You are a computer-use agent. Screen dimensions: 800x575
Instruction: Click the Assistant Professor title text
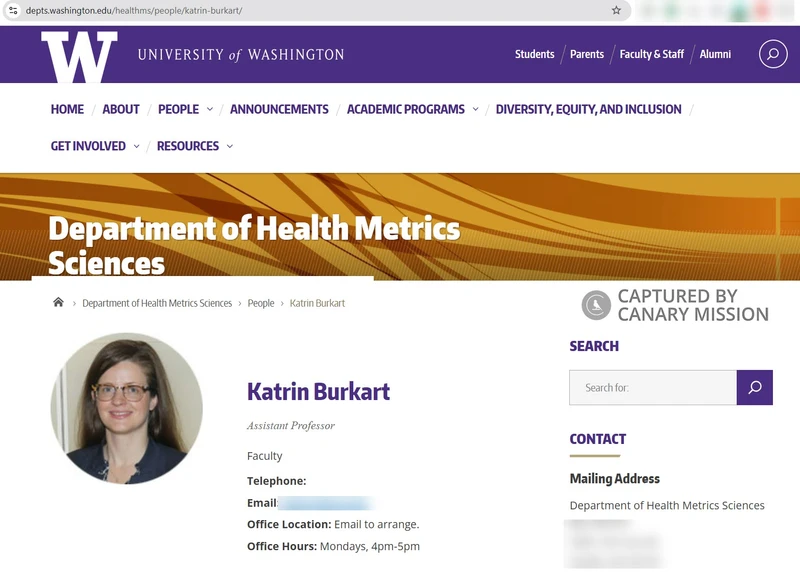(x=291, y=426)
